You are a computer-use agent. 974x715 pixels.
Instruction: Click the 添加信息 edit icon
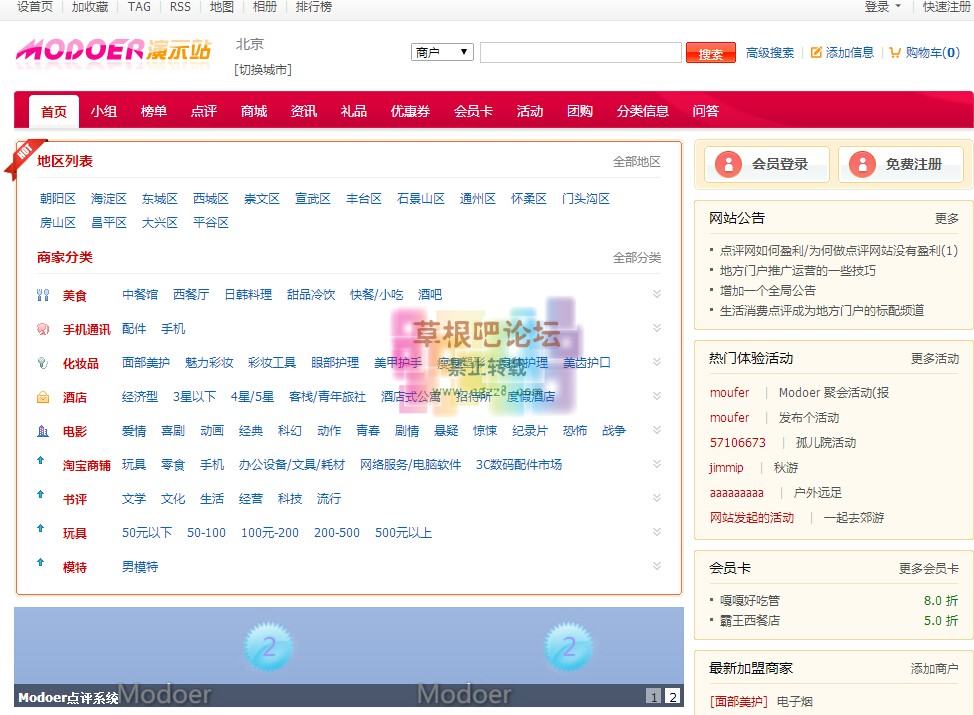point(816,53)
